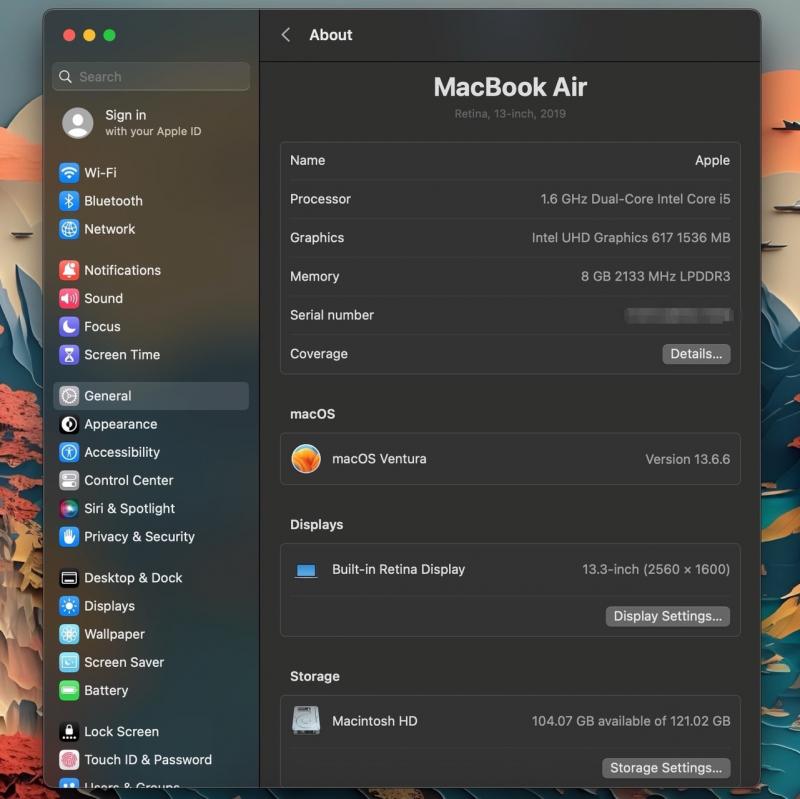Open Focus label in sidebar
Viewport: 800px width, 799px height.
coord(102,327)
